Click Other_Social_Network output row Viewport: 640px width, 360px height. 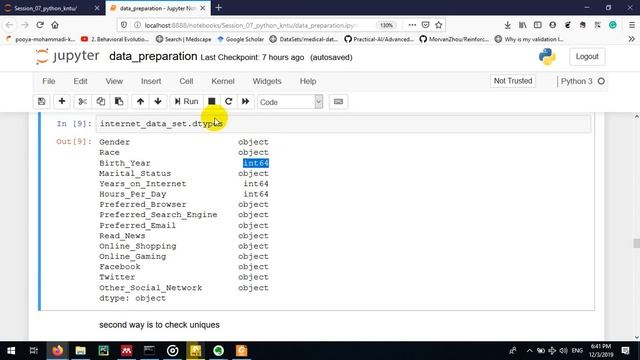click(x=184, y=288)
